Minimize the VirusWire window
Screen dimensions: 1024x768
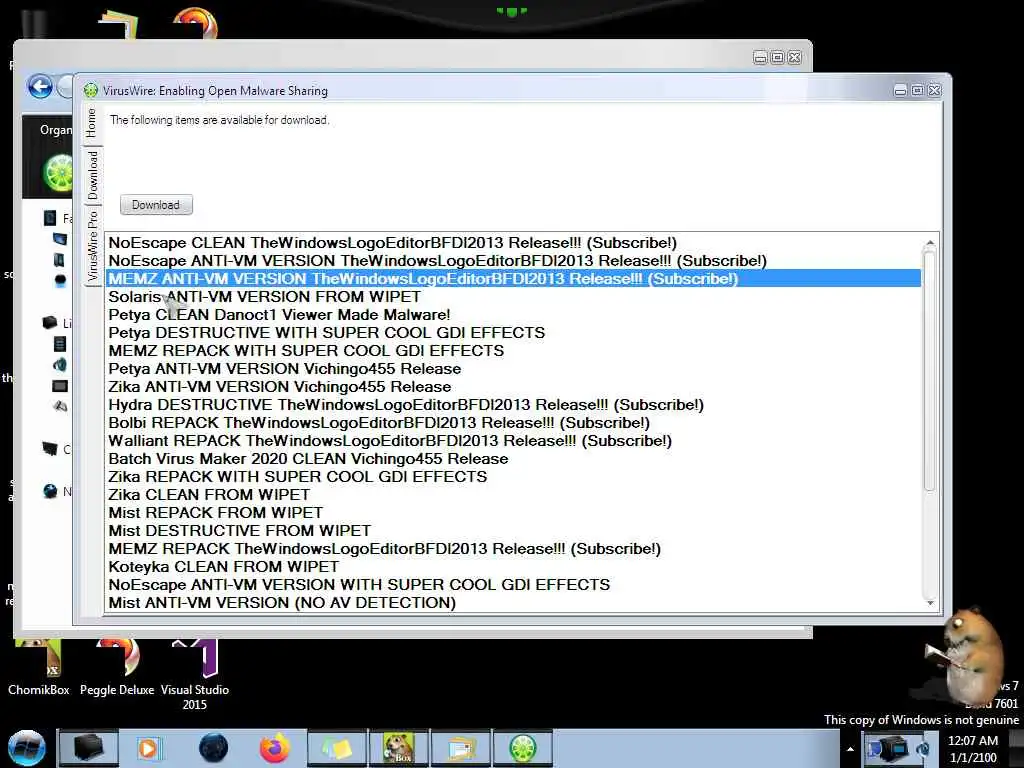(900, 90)
